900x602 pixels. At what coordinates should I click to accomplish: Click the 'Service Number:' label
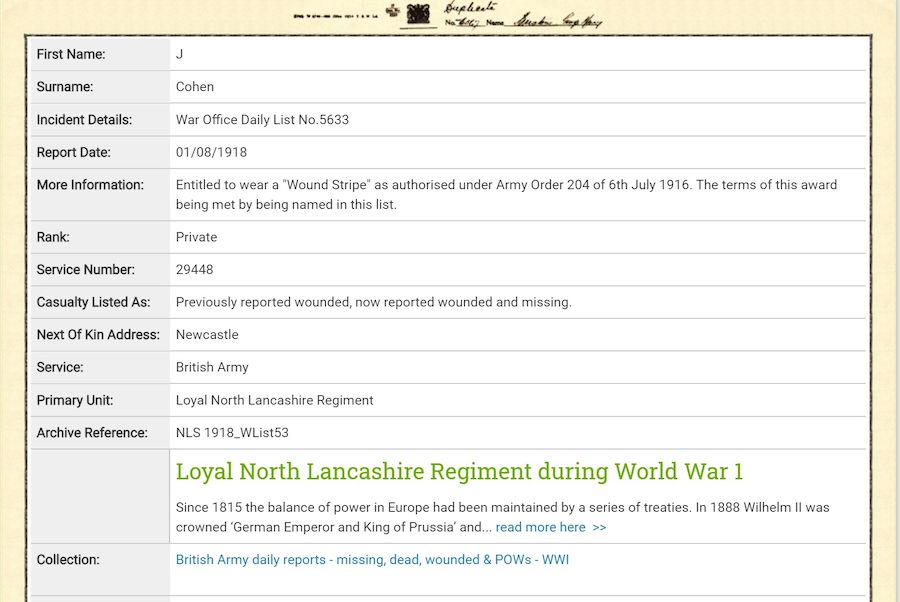point(86,269)
